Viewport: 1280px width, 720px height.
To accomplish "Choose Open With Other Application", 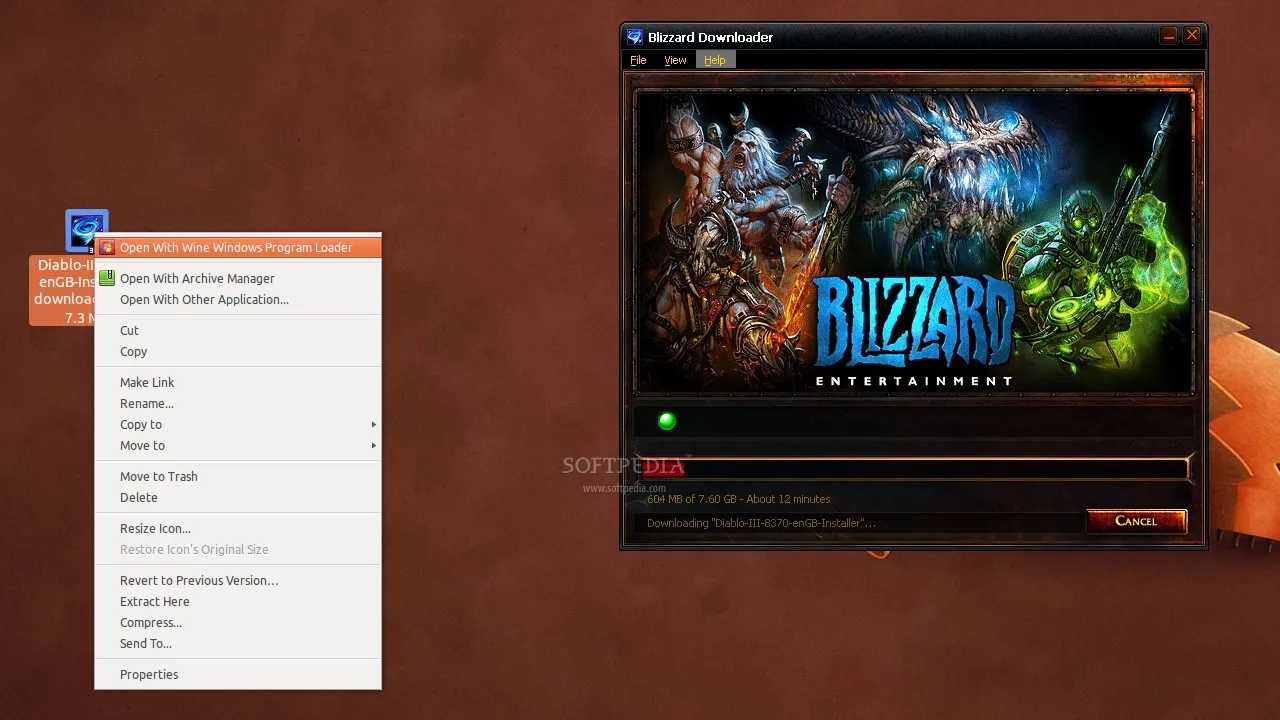I will coord(204,300).
